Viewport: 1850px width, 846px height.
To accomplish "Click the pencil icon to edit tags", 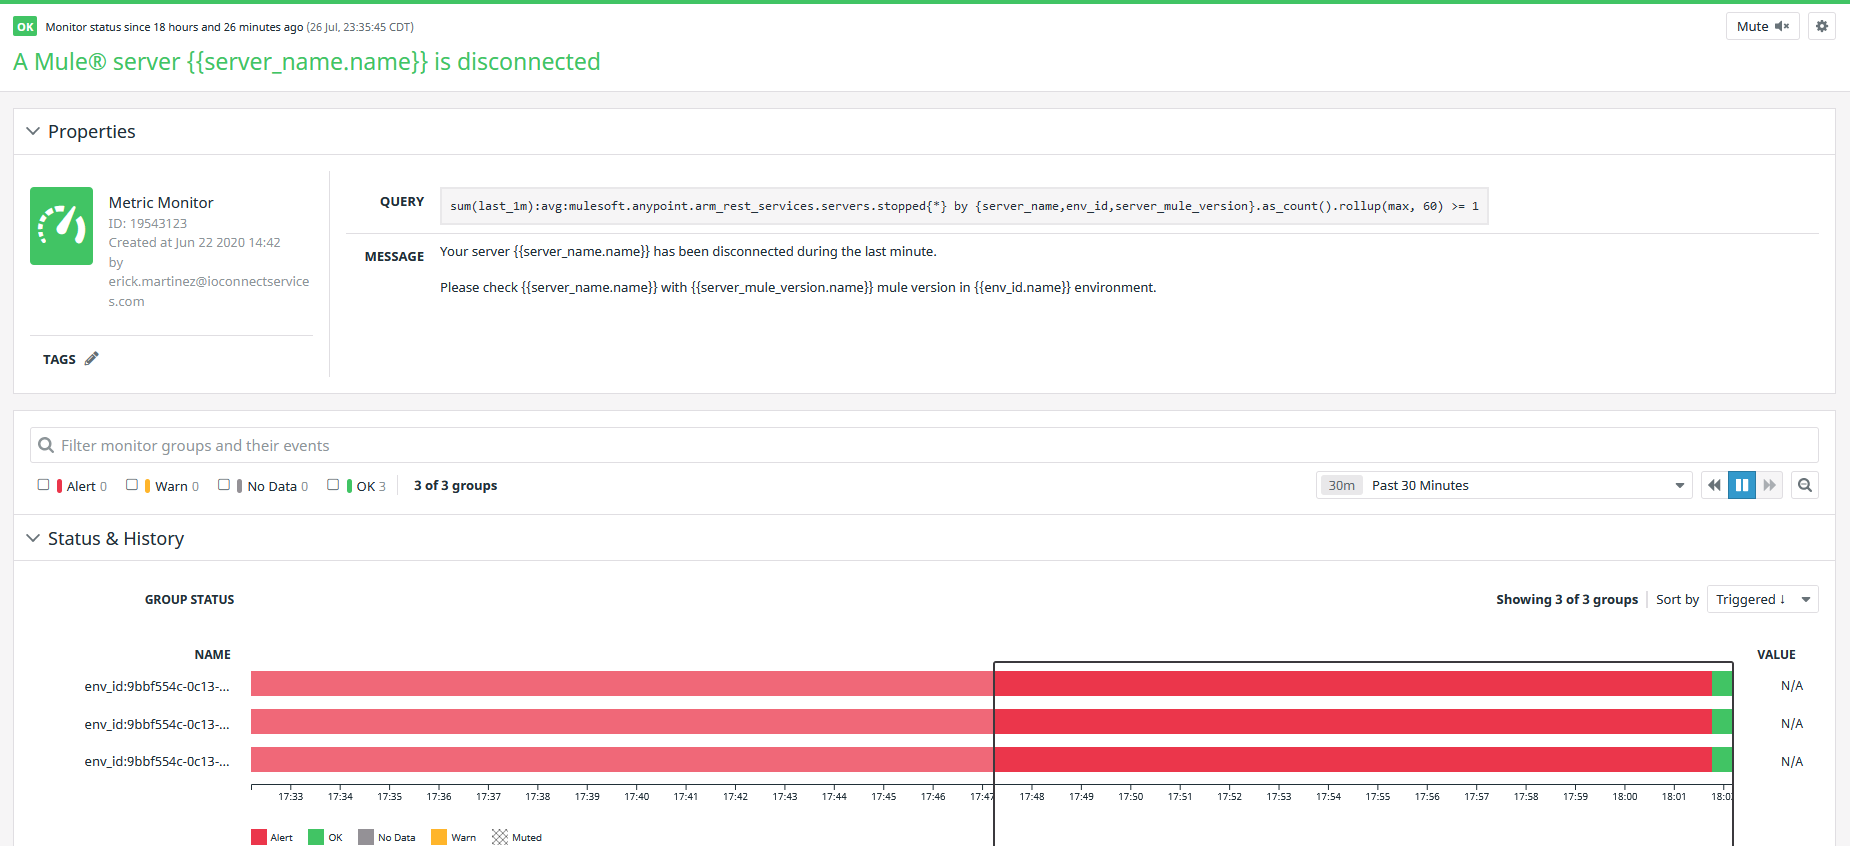I will tap(92, 359).
